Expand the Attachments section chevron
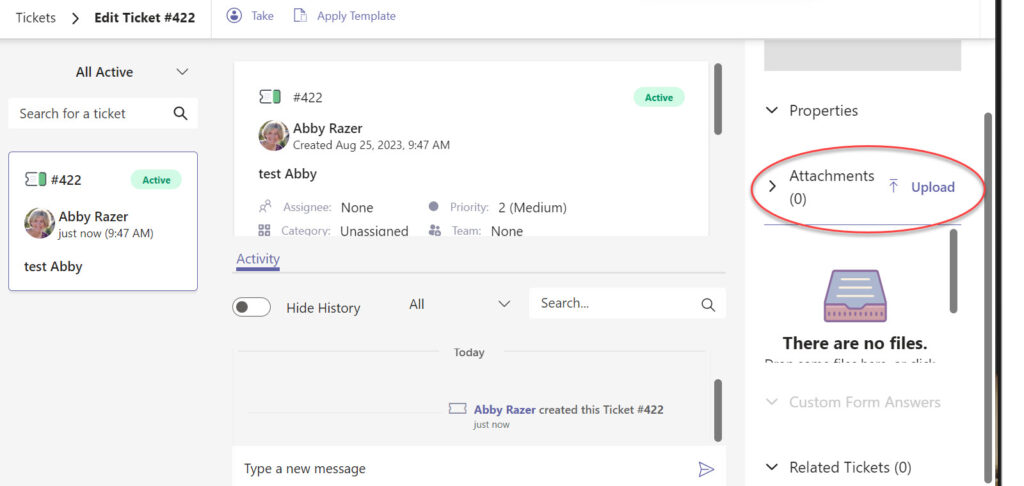 click(772, 187)
